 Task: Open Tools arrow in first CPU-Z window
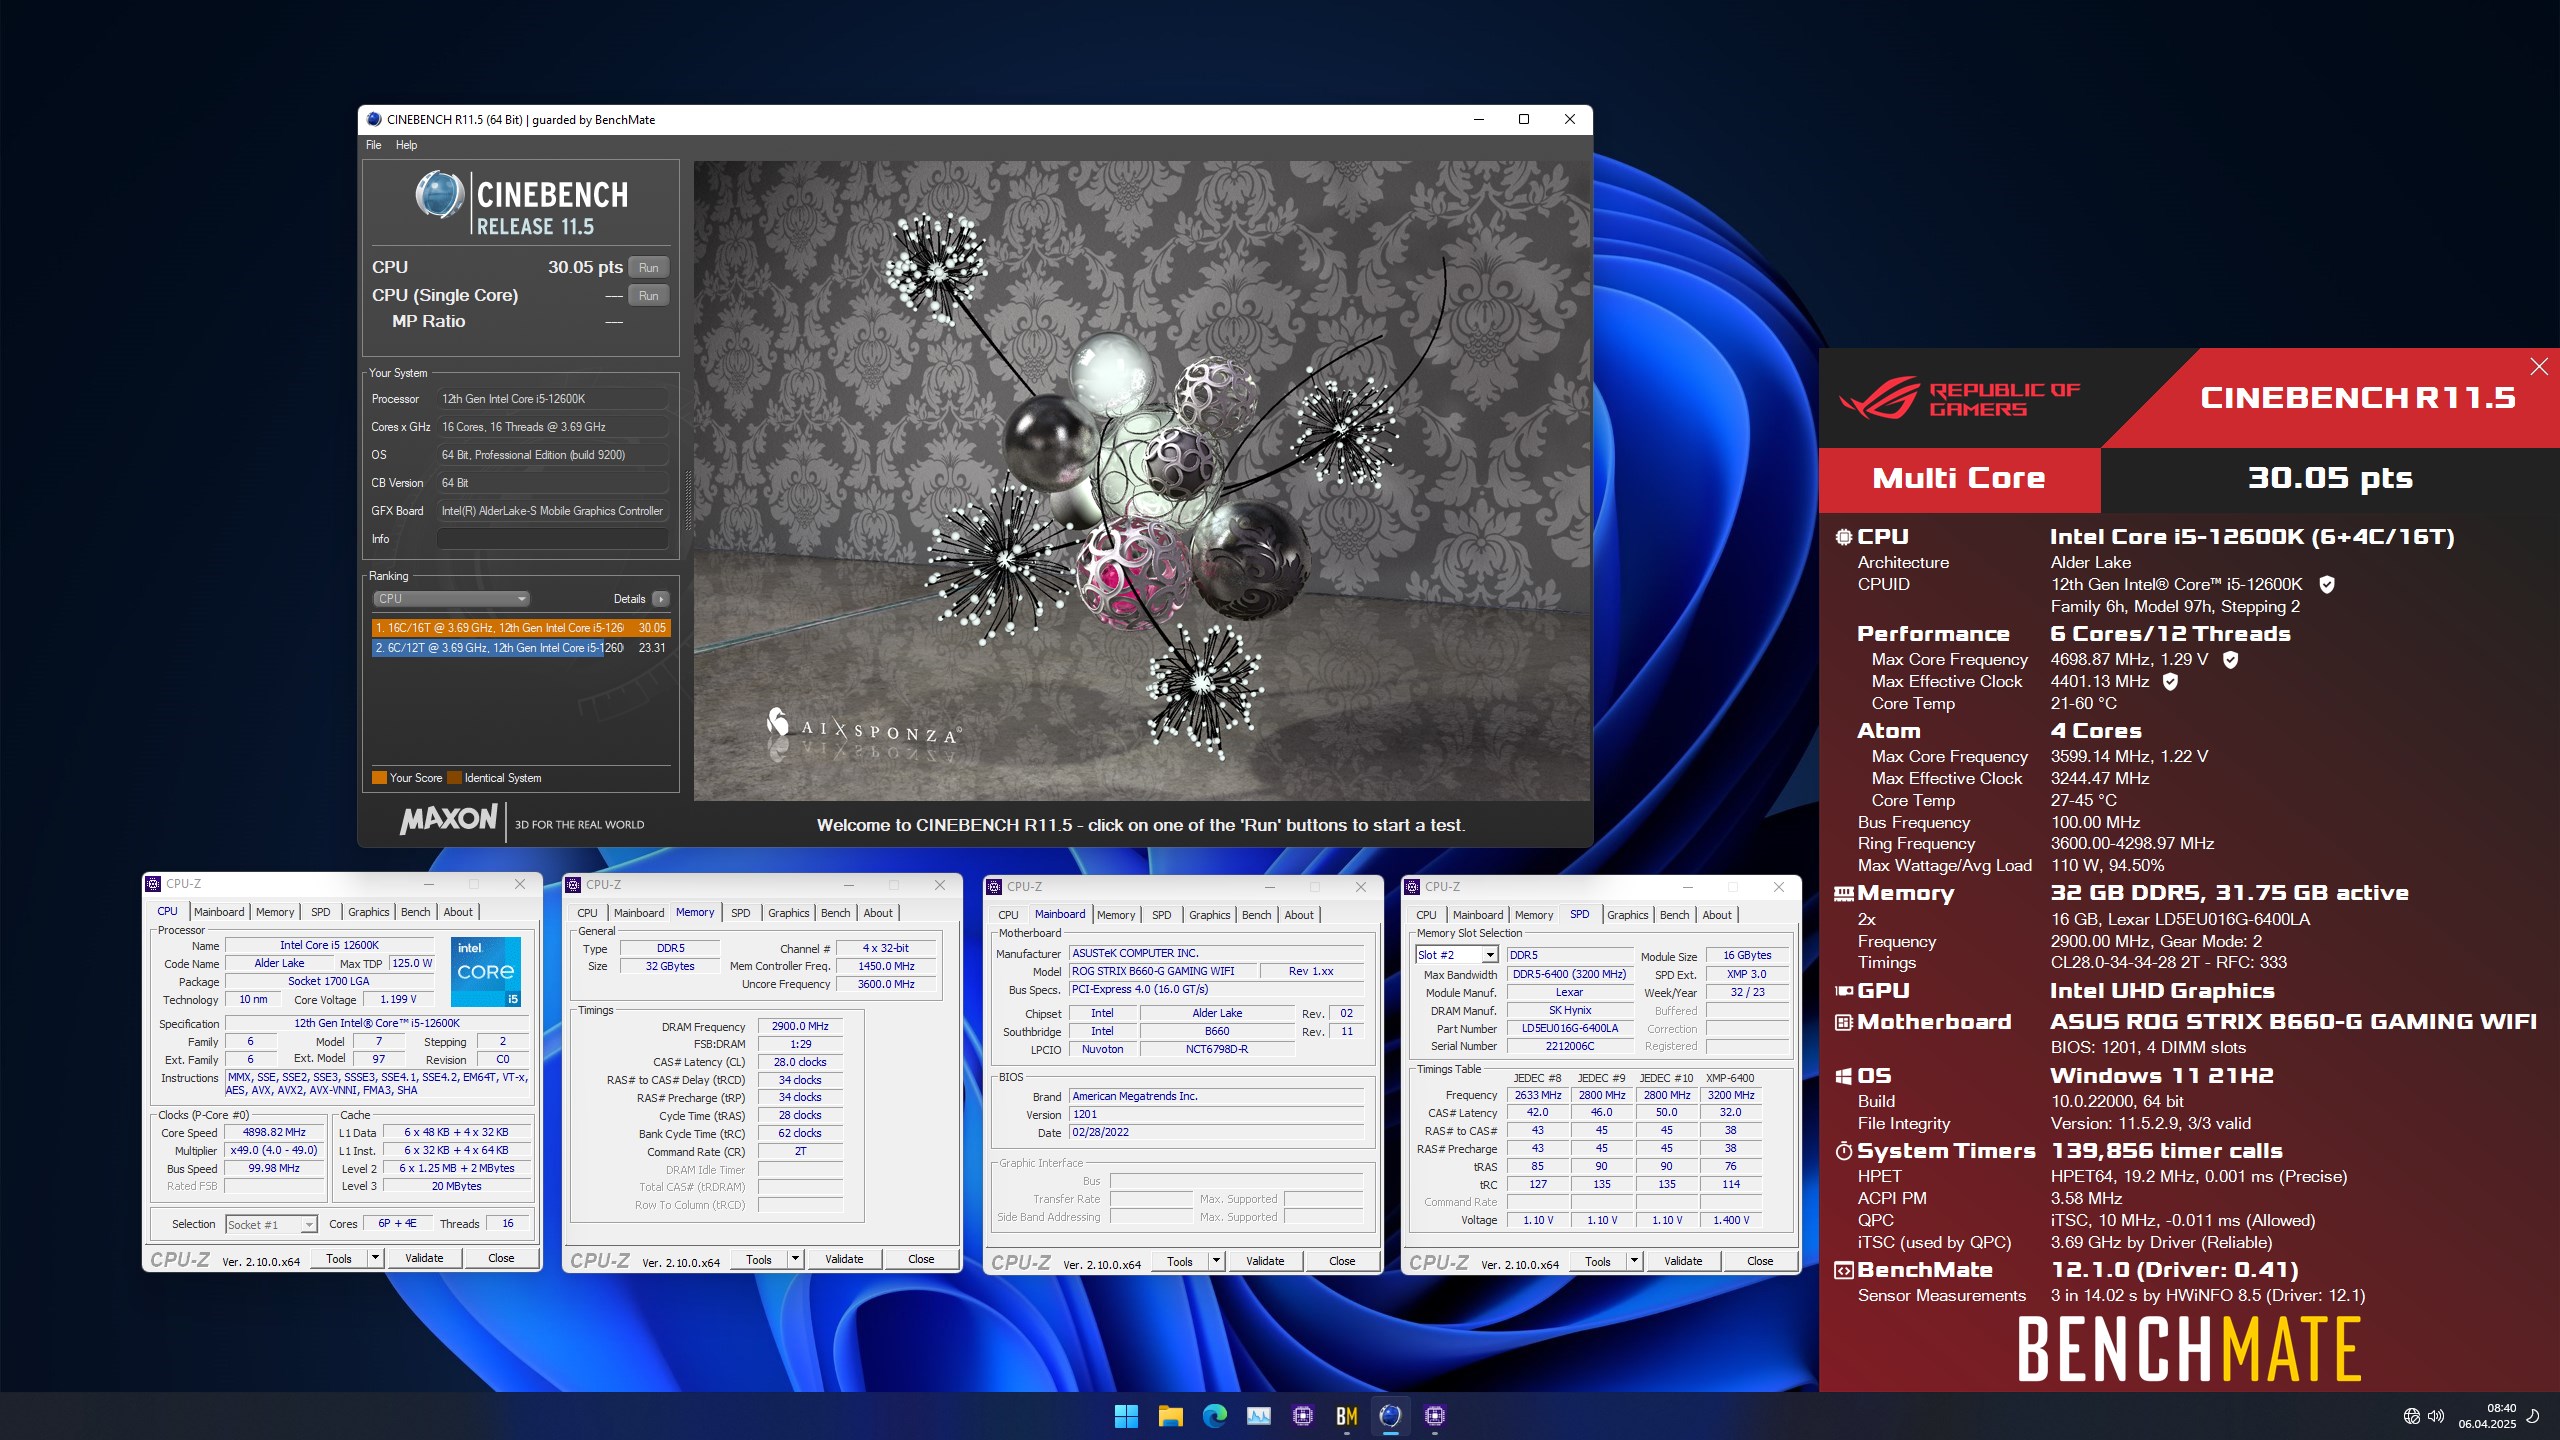375,1258
